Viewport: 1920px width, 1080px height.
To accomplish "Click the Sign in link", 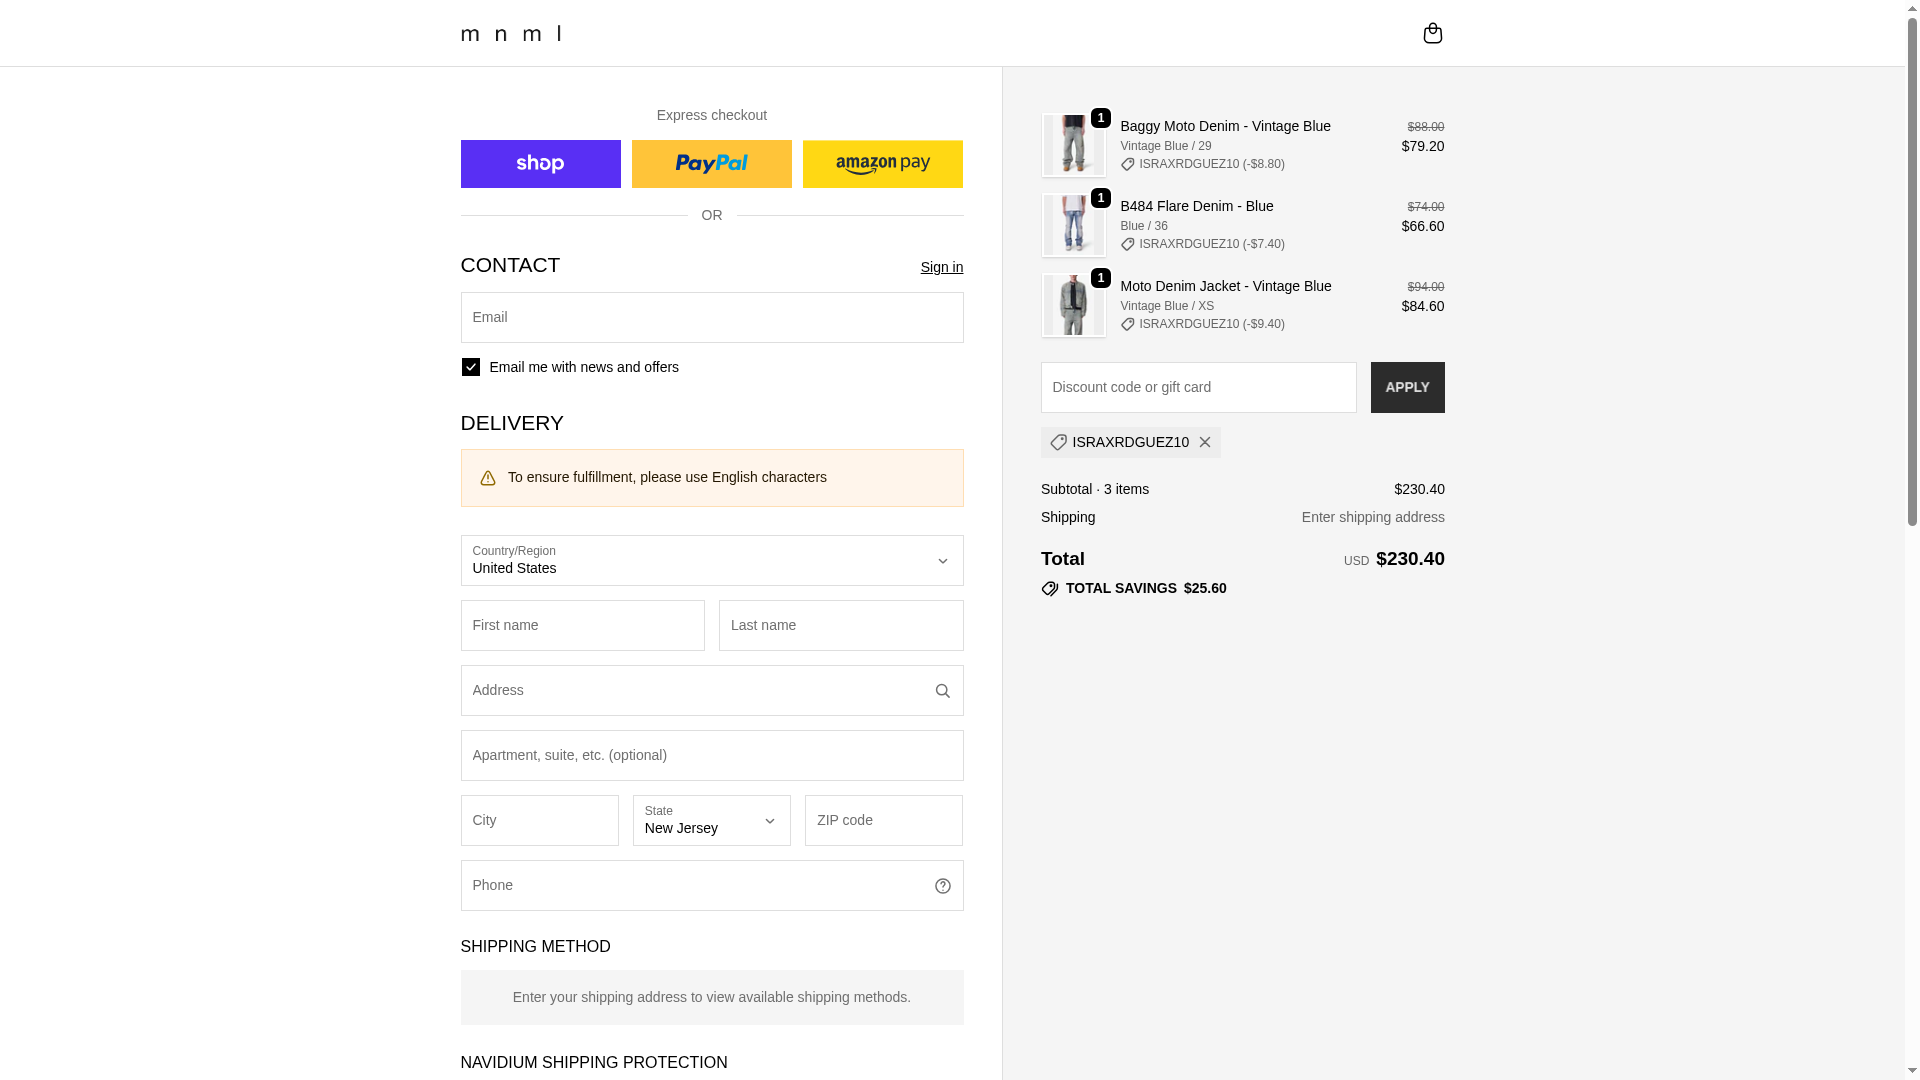I will (x=941, y=267).
